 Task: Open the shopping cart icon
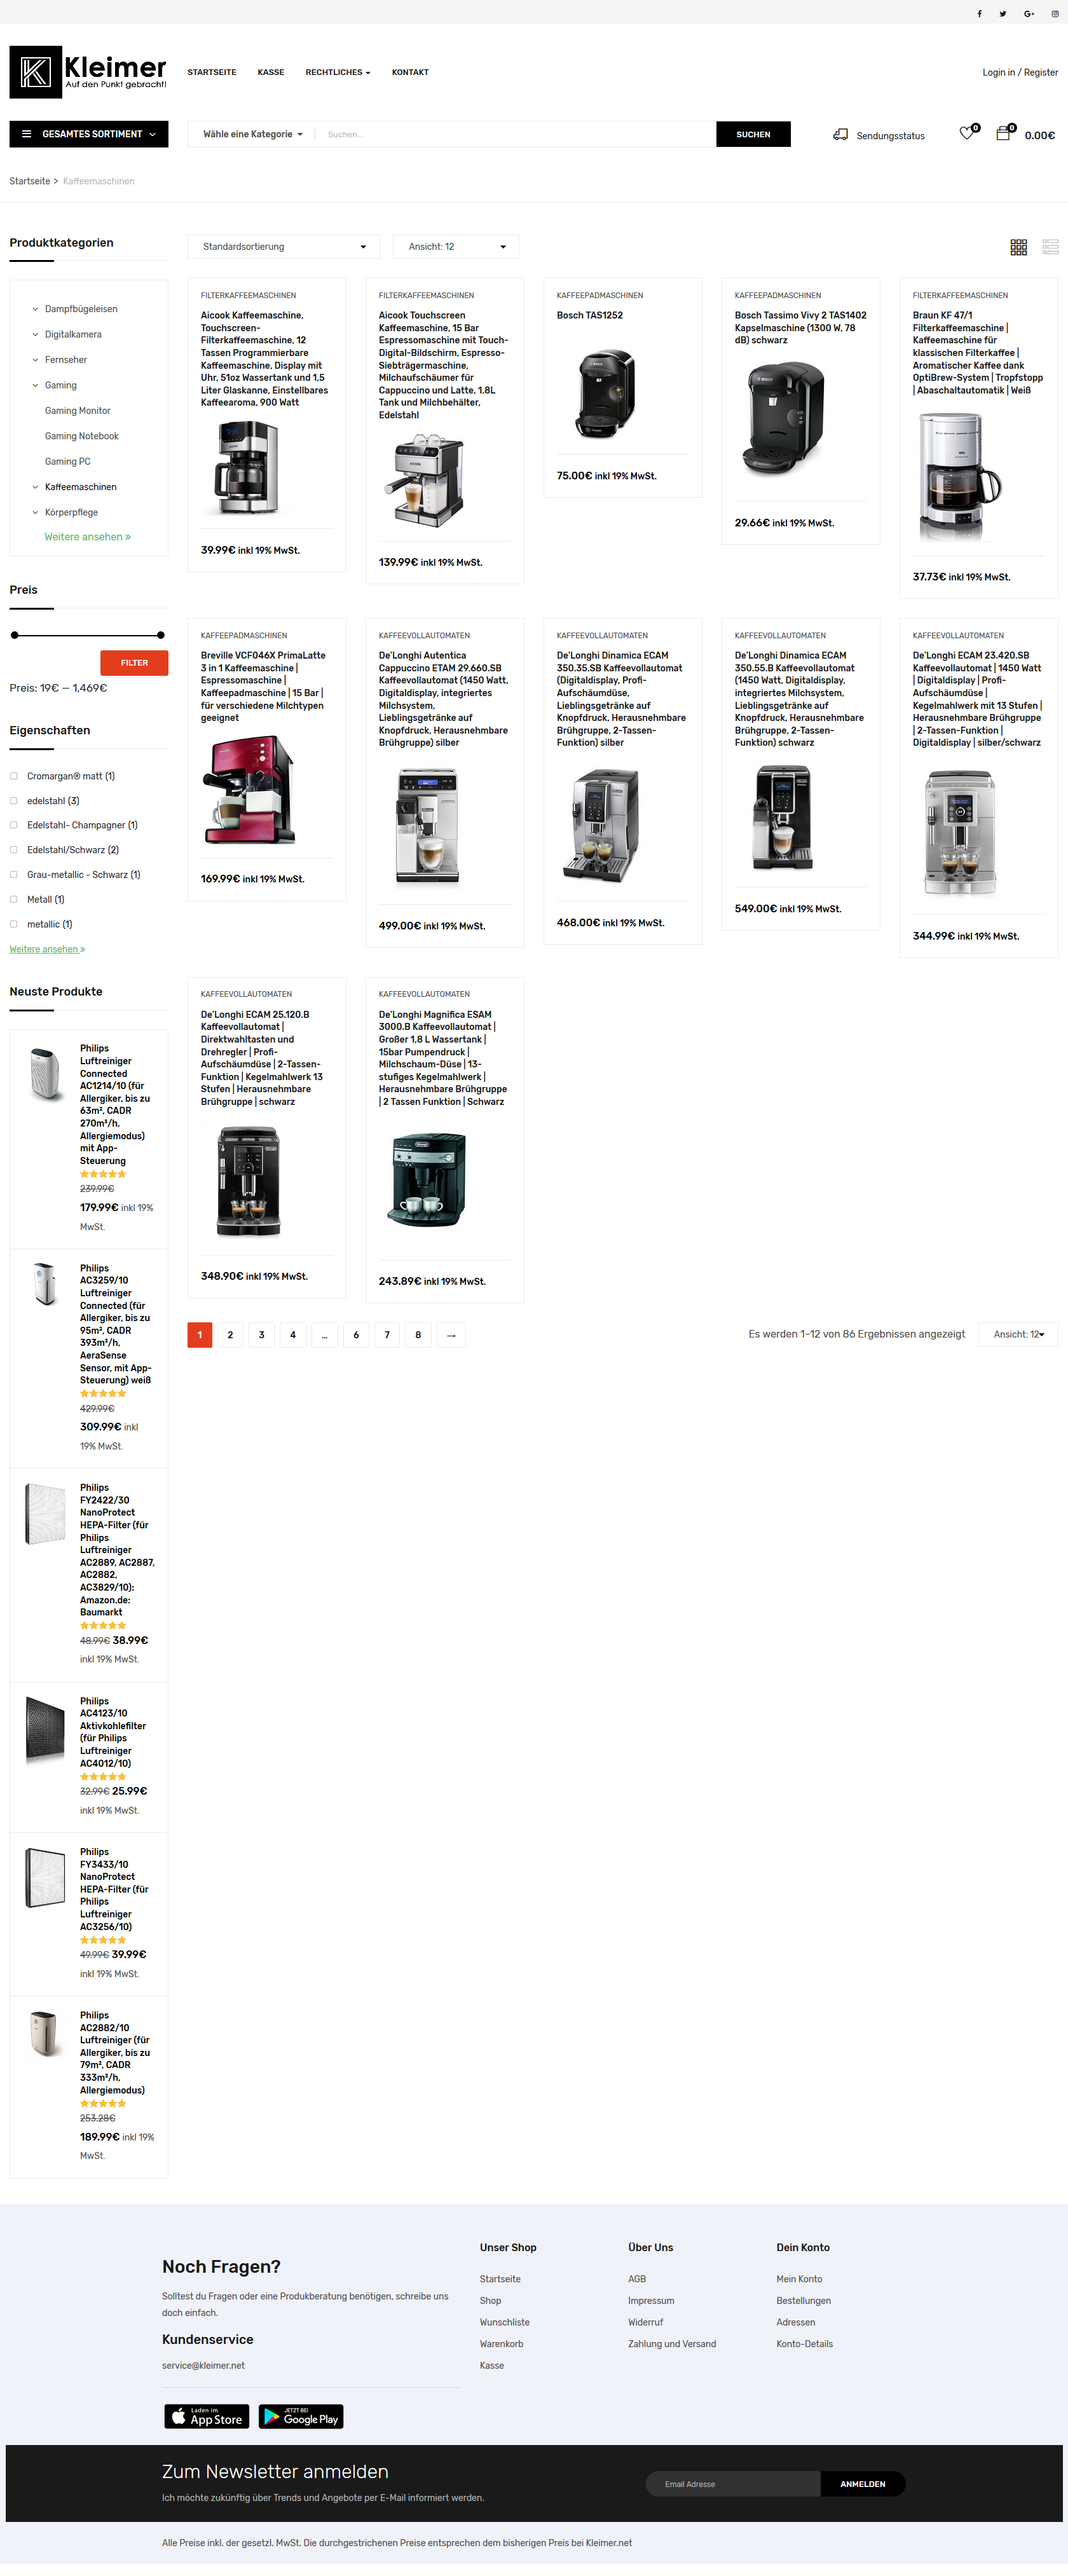pos(1004,133)
